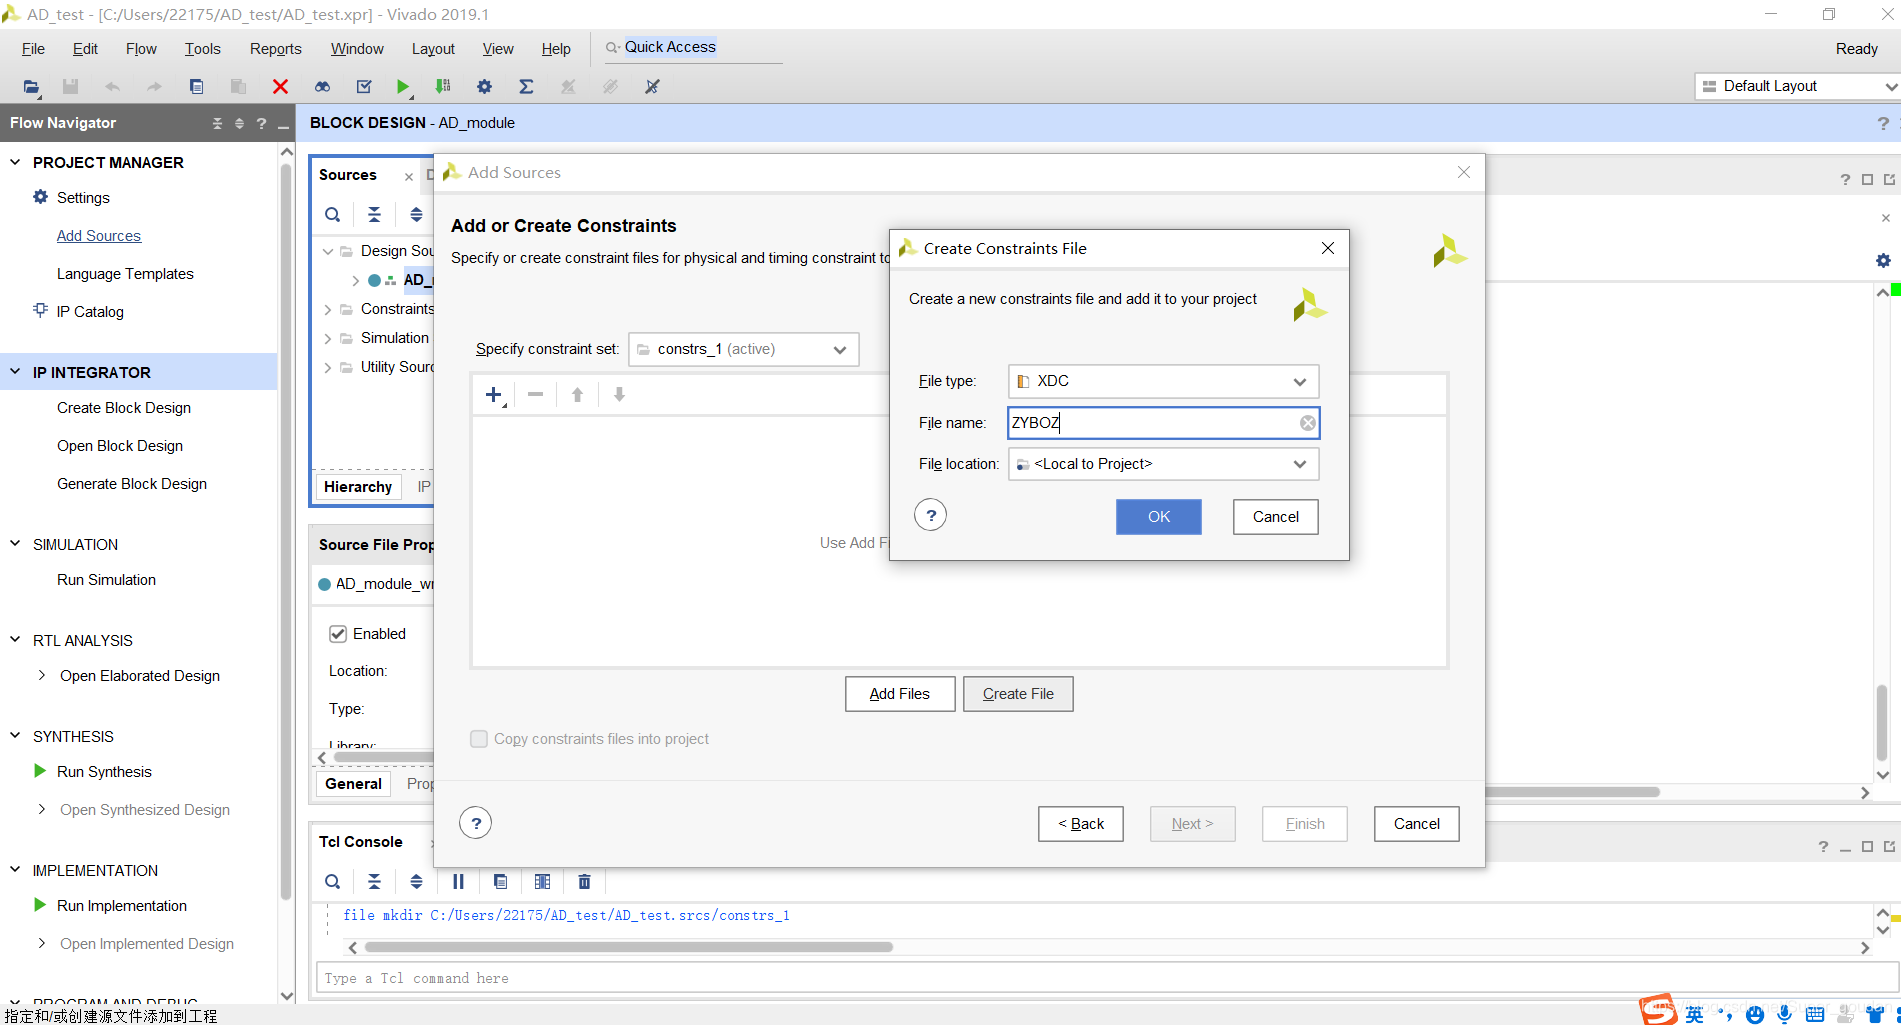Click the Add Files button
The image size is (1901, 1025).
click(x=899, y=694)
